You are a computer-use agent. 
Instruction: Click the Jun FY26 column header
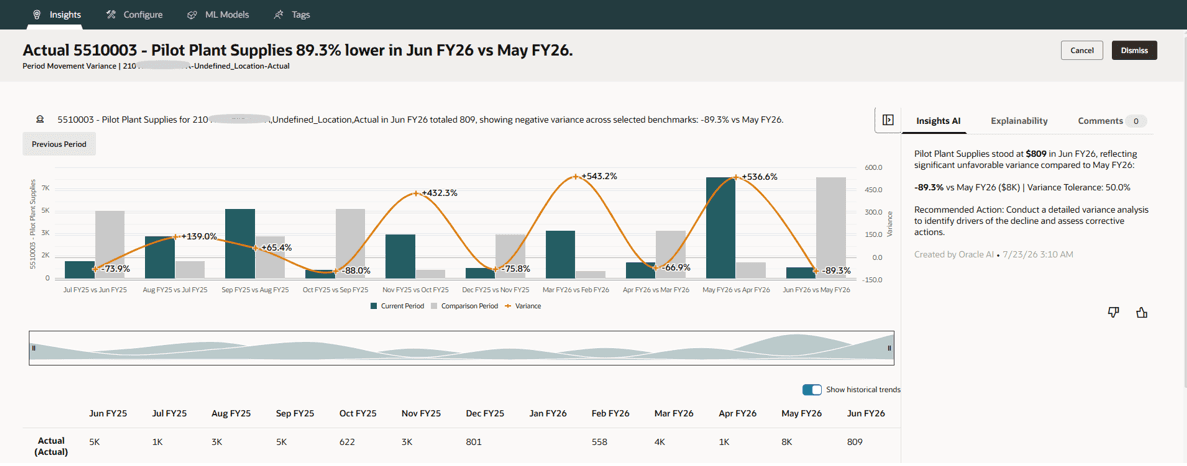864,414
